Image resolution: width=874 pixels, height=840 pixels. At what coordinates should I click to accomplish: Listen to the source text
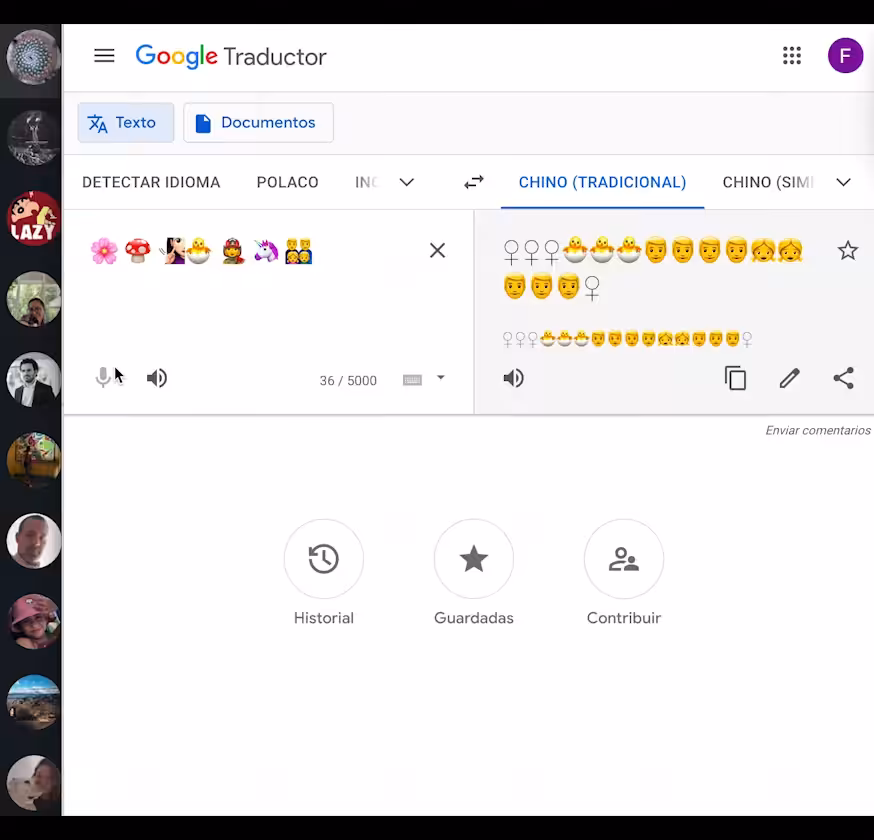[x=157, y=378]
